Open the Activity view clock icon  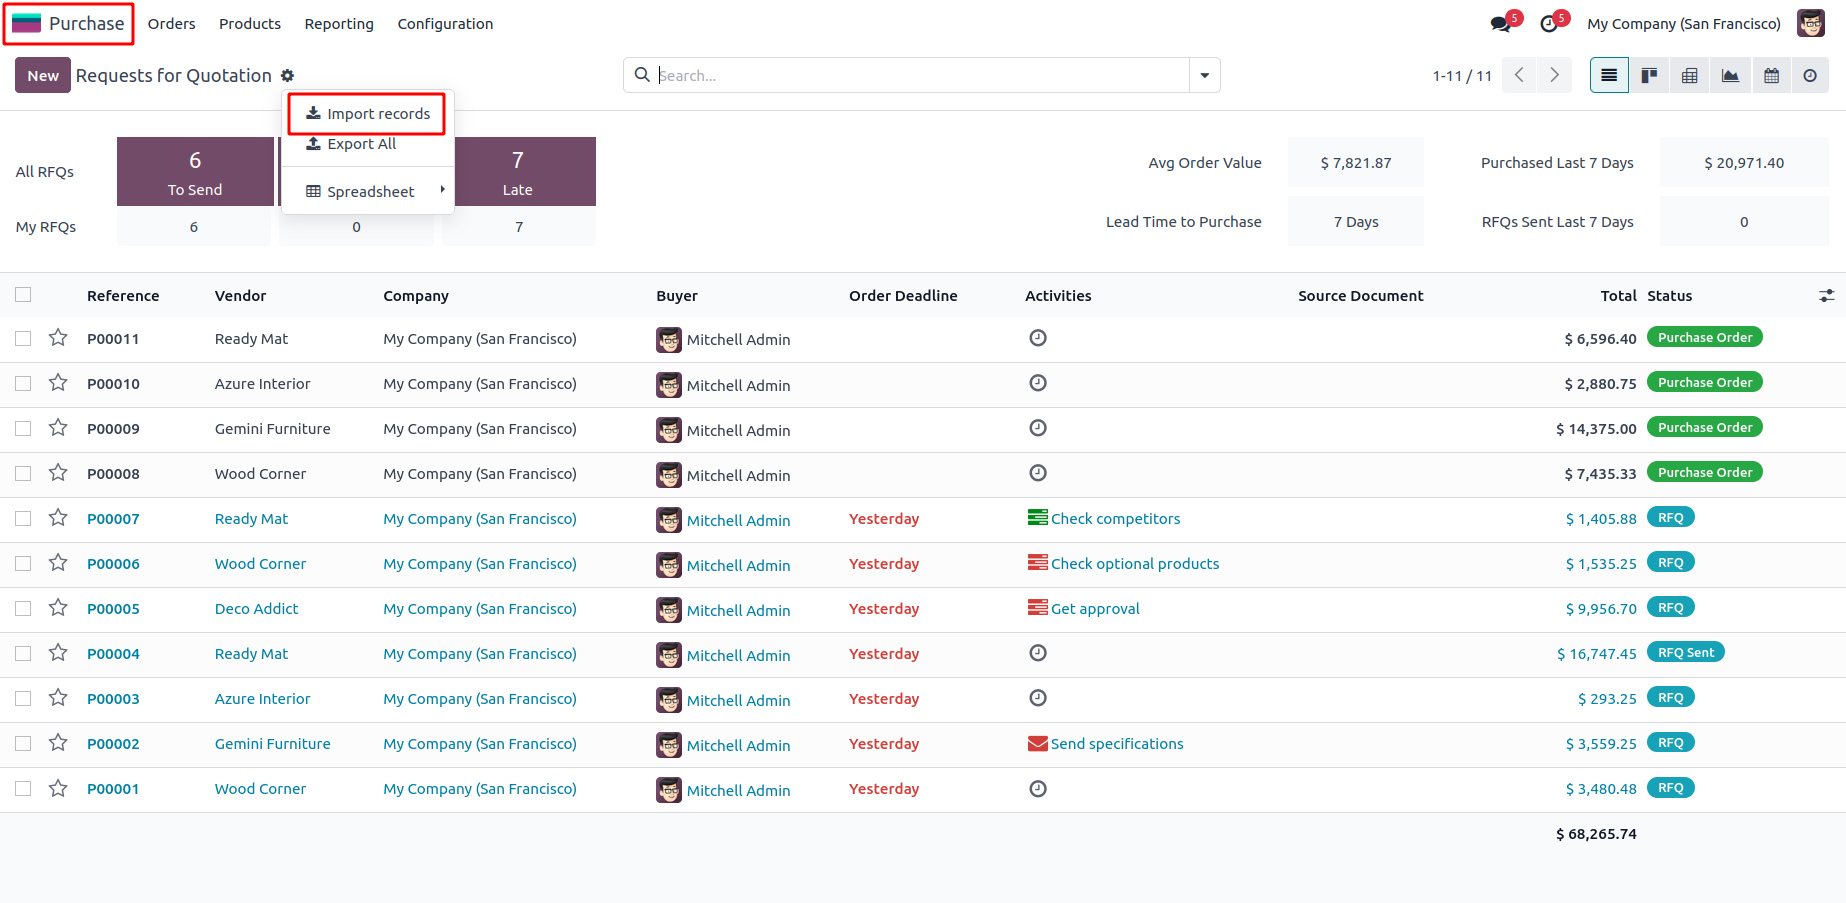tap(1810, 76)
